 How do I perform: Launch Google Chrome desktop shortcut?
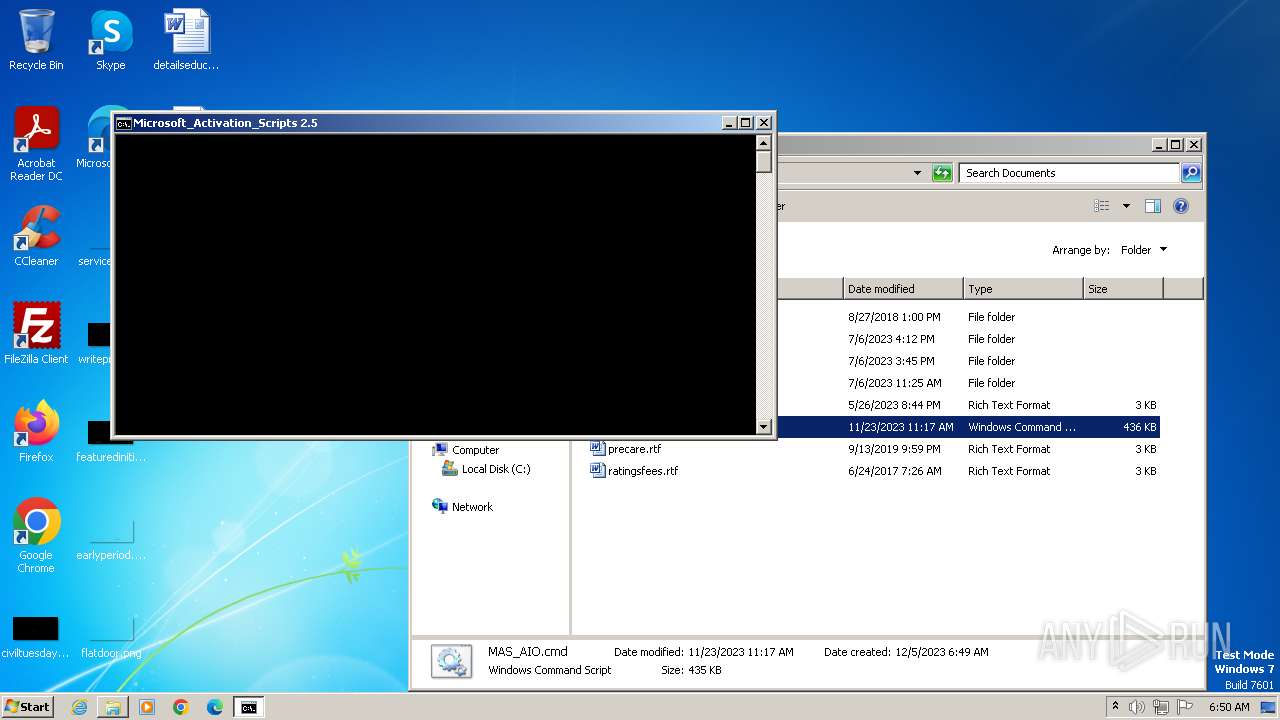click(36, 536)
